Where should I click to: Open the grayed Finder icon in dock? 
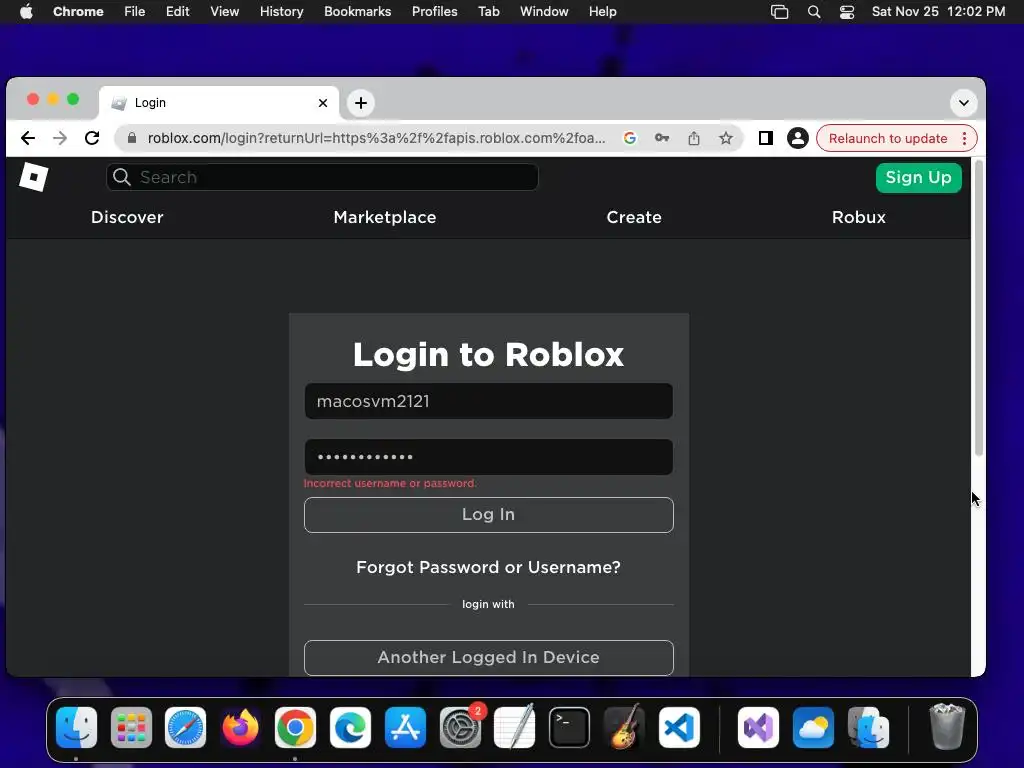click(868, 727)
